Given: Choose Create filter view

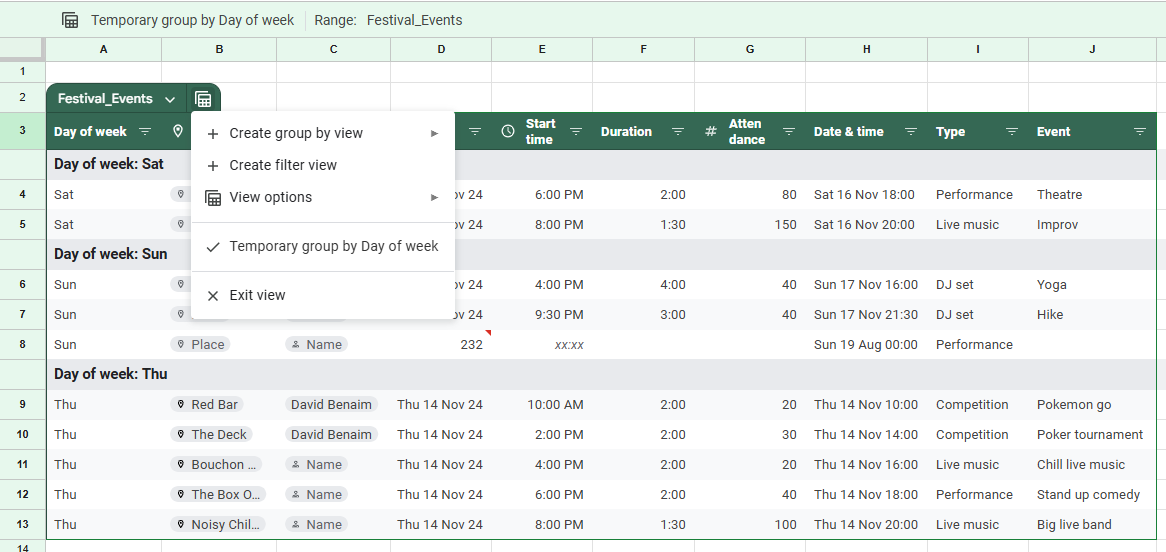Looking at the screenshot, I should point(323,165).
